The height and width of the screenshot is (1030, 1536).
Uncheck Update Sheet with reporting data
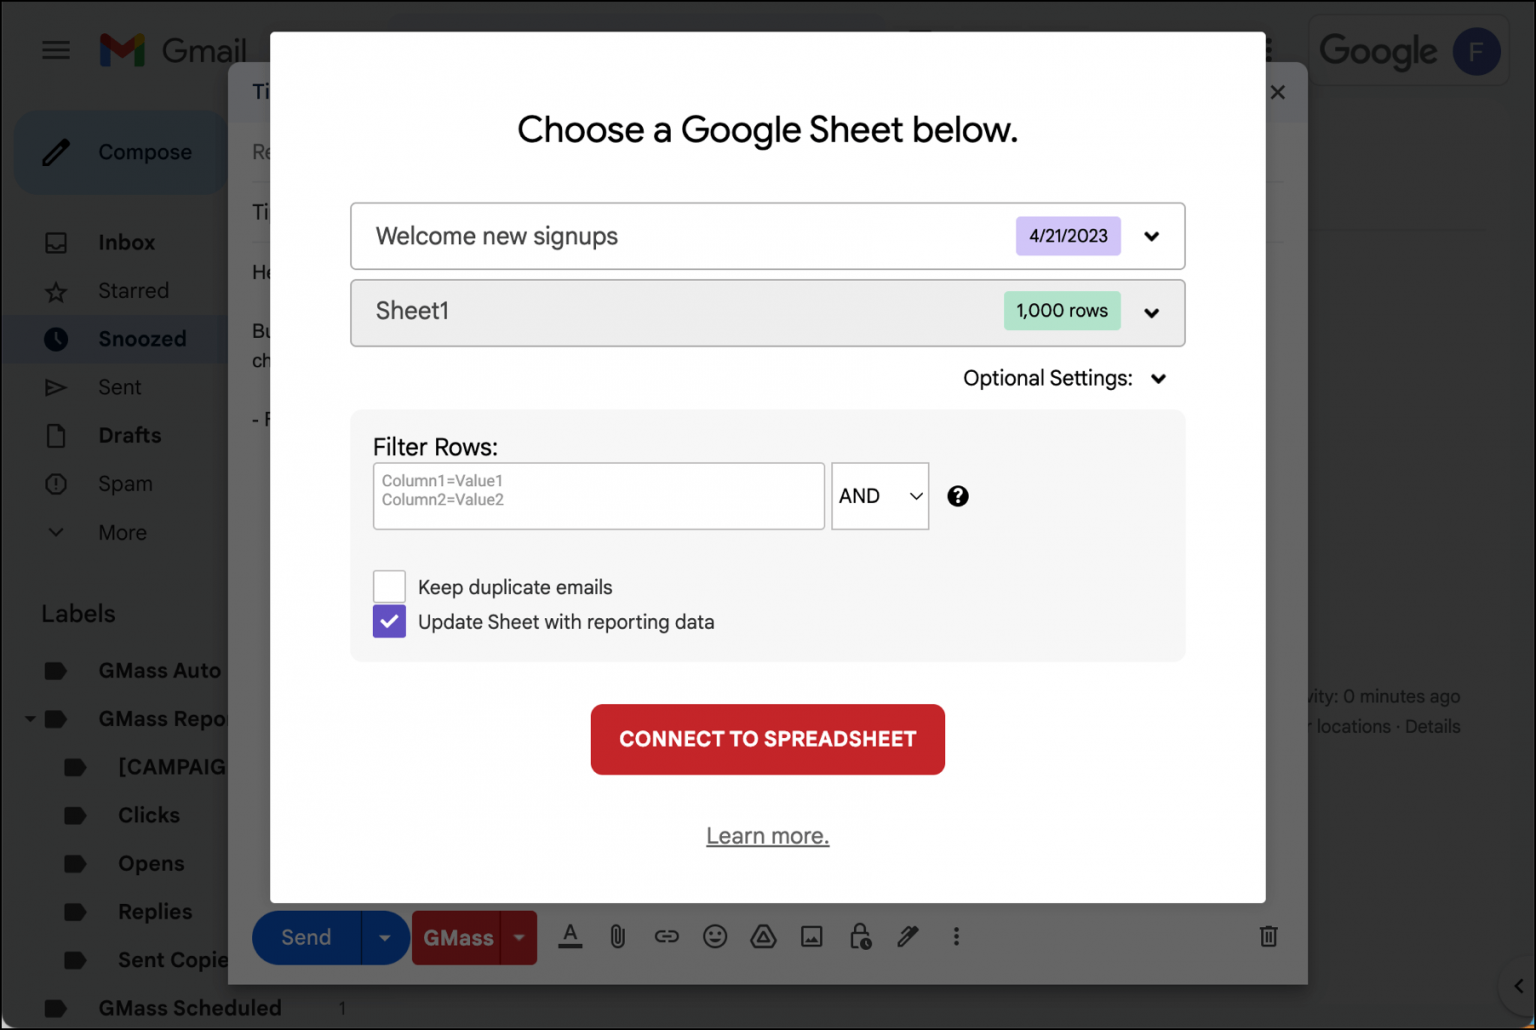389,621
